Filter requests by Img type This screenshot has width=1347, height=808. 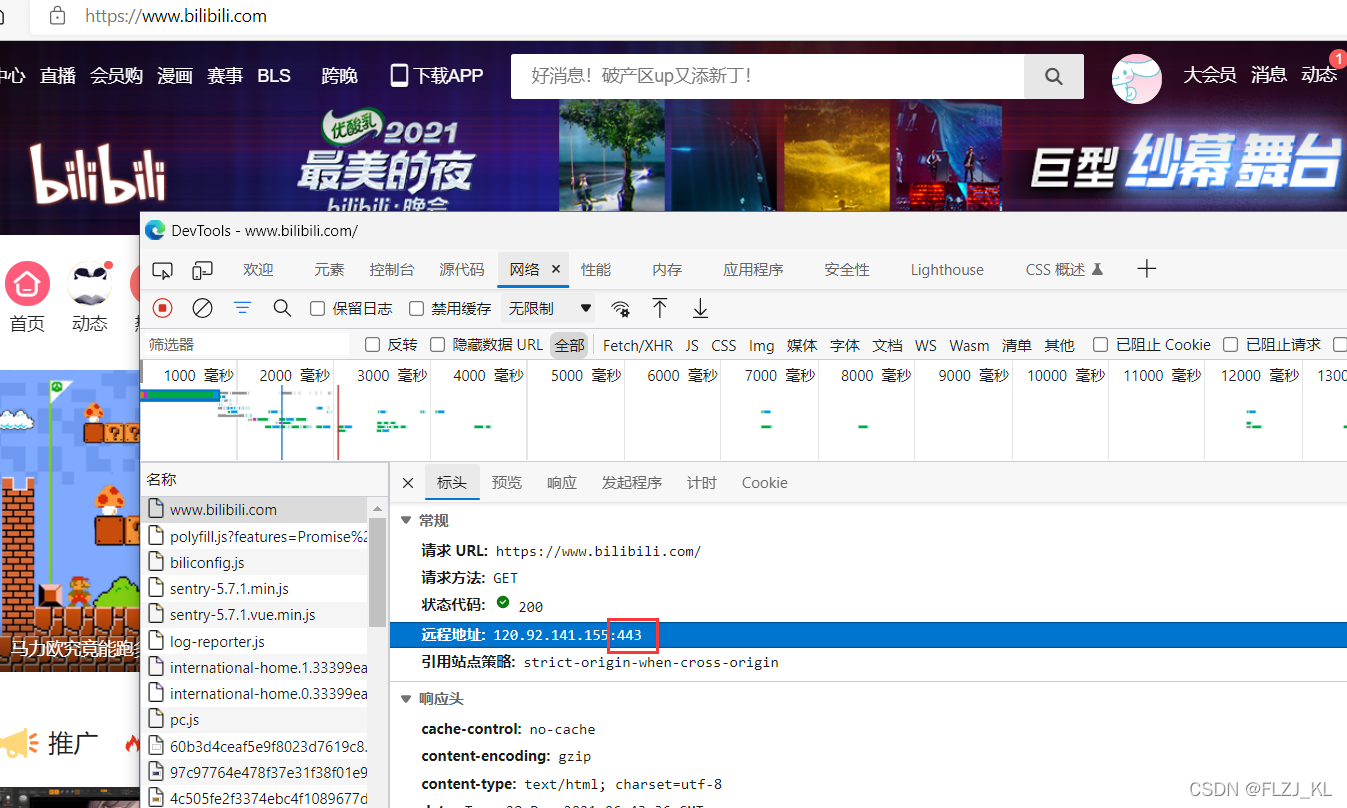pos(762,345)
